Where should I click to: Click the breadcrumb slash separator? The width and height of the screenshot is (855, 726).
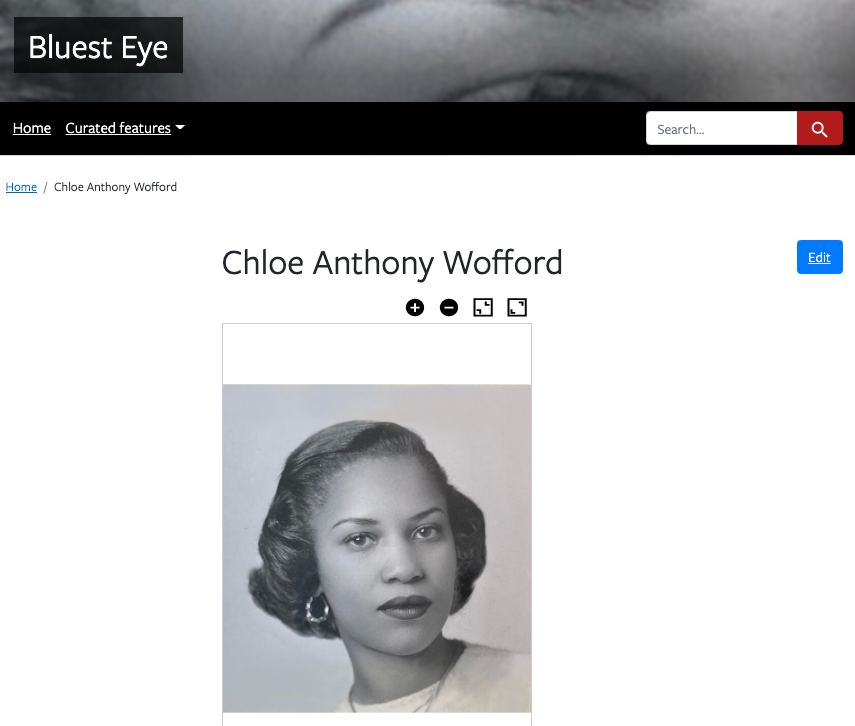pyautogui.click(x=45, y=187)
